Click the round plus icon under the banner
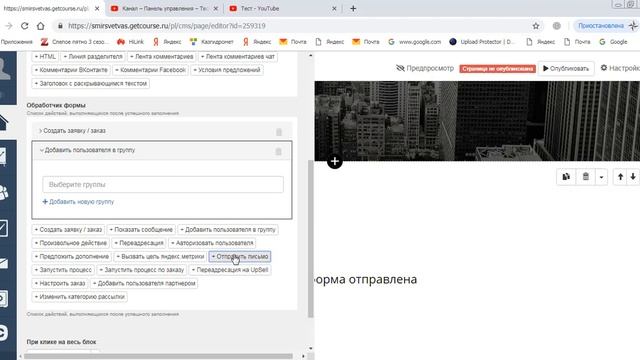This screenshot has width=640, height=360. click(x=335, y=161)
